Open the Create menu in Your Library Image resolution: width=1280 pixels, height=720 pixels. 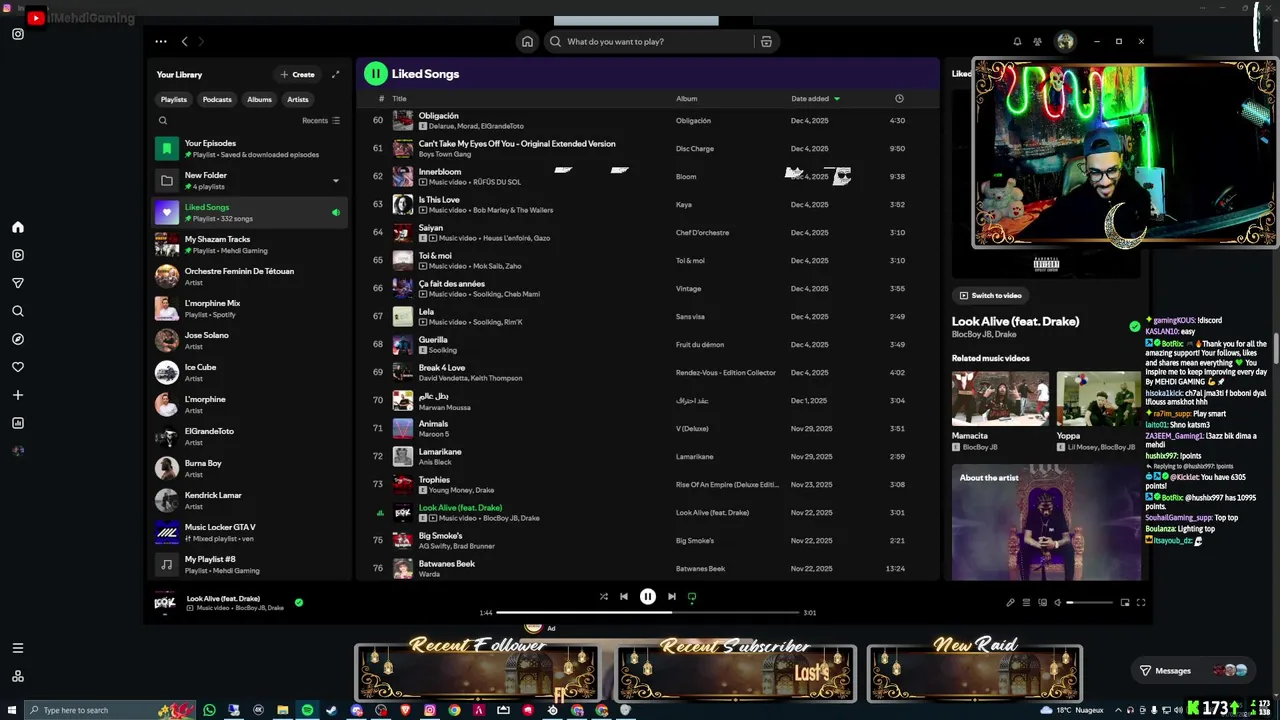[297, 74]
